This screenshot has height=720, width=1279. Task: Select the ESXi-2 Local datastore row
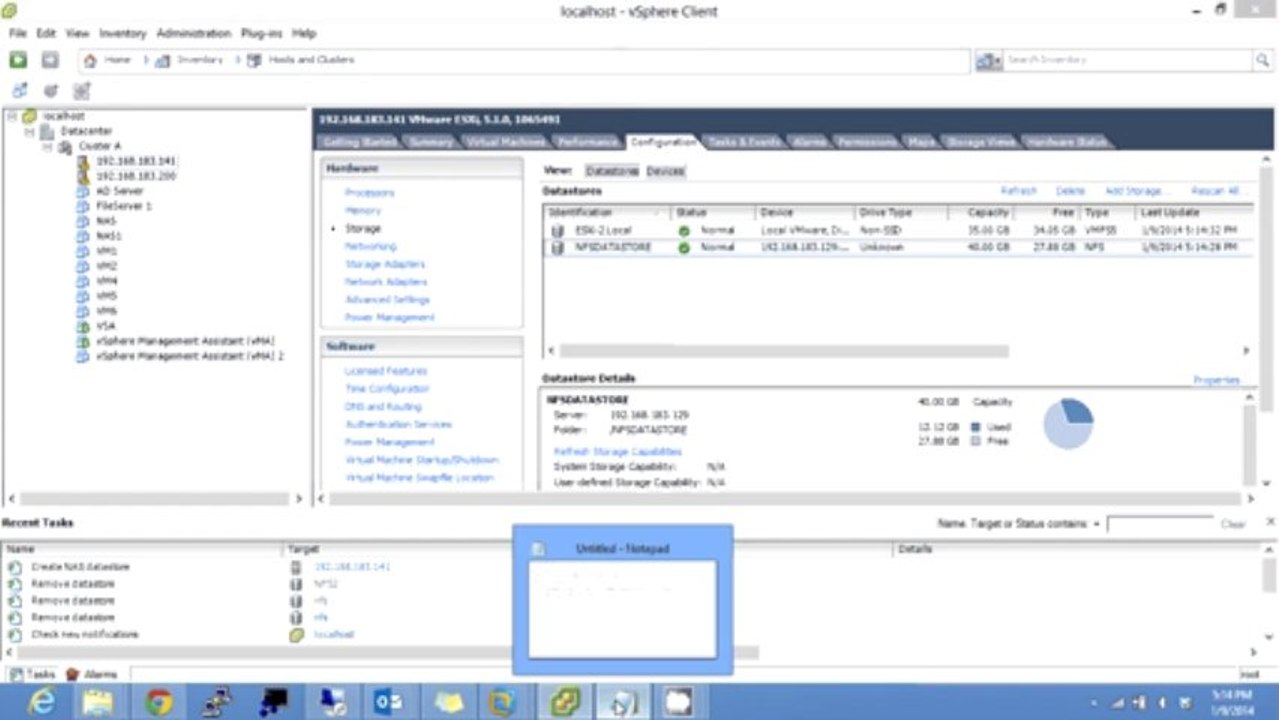click(897, 230)
